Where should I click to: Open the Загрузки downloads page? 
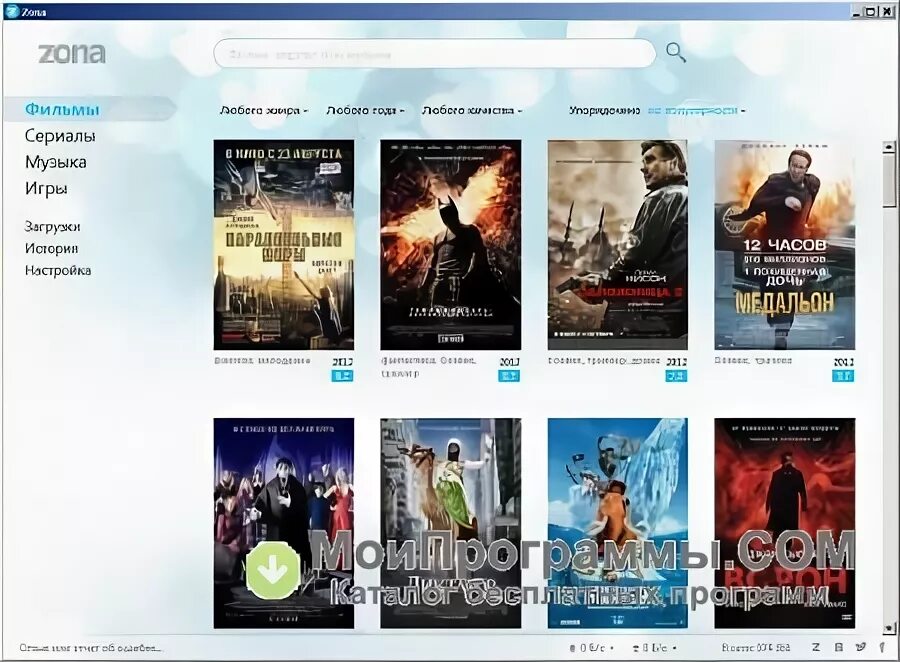click(52, 227)
